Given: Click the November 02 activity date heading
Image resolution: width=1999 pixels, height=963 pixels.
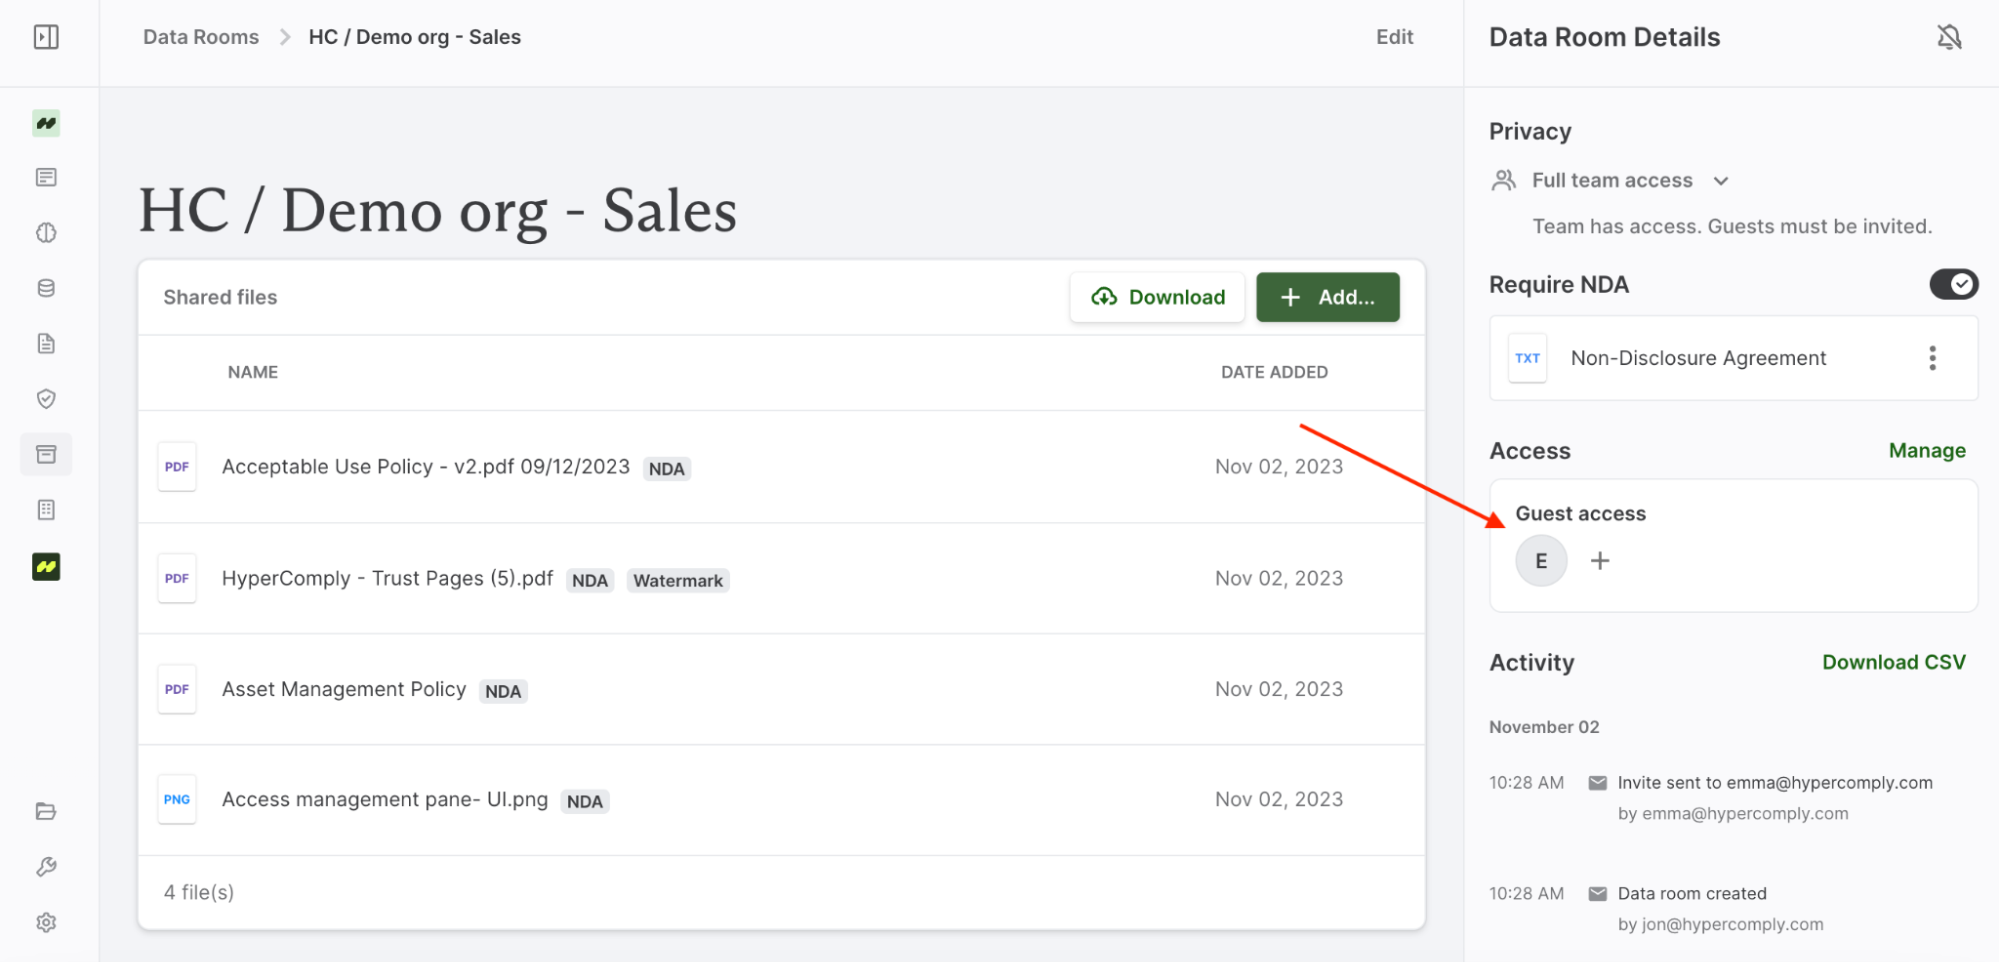Looking at the screenshot, I should 1544,727.
